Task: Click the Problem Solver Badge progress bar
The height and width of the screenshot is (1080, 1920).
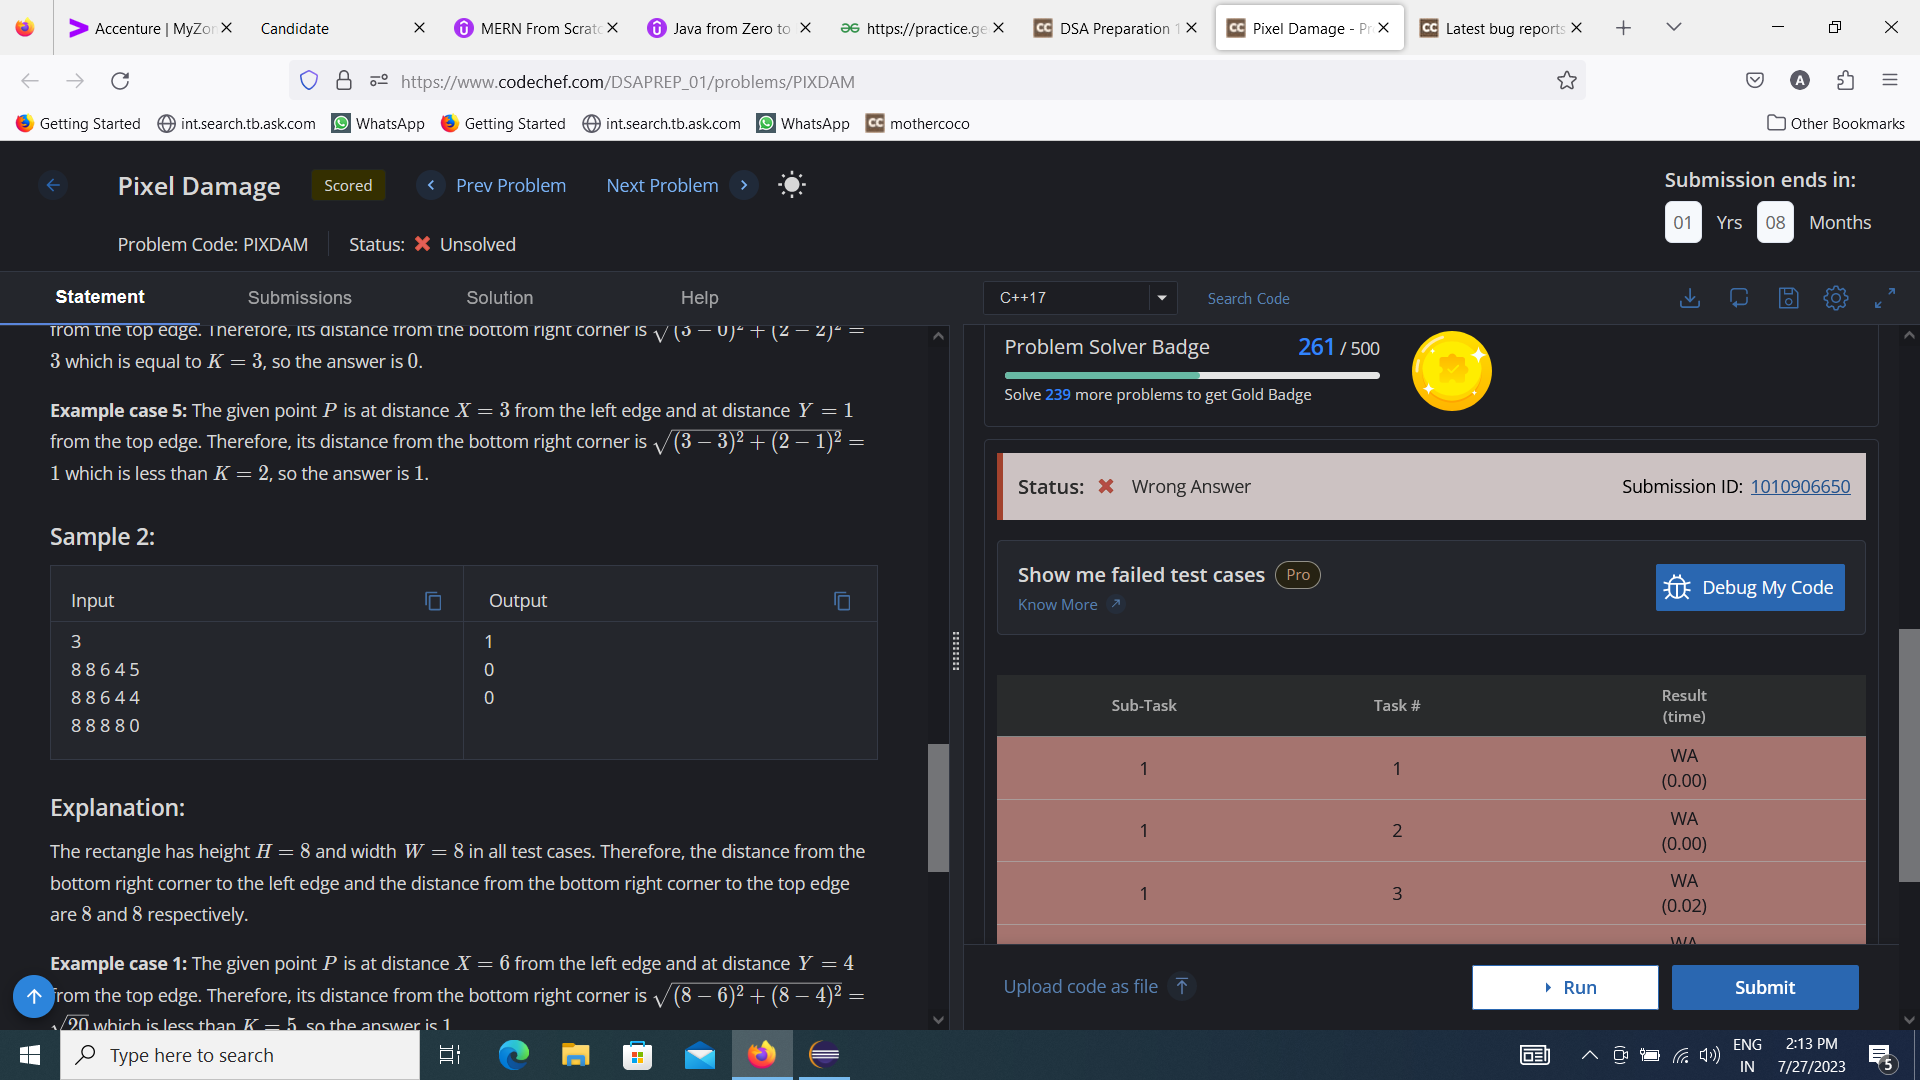Action: [x=1191, y=376]
